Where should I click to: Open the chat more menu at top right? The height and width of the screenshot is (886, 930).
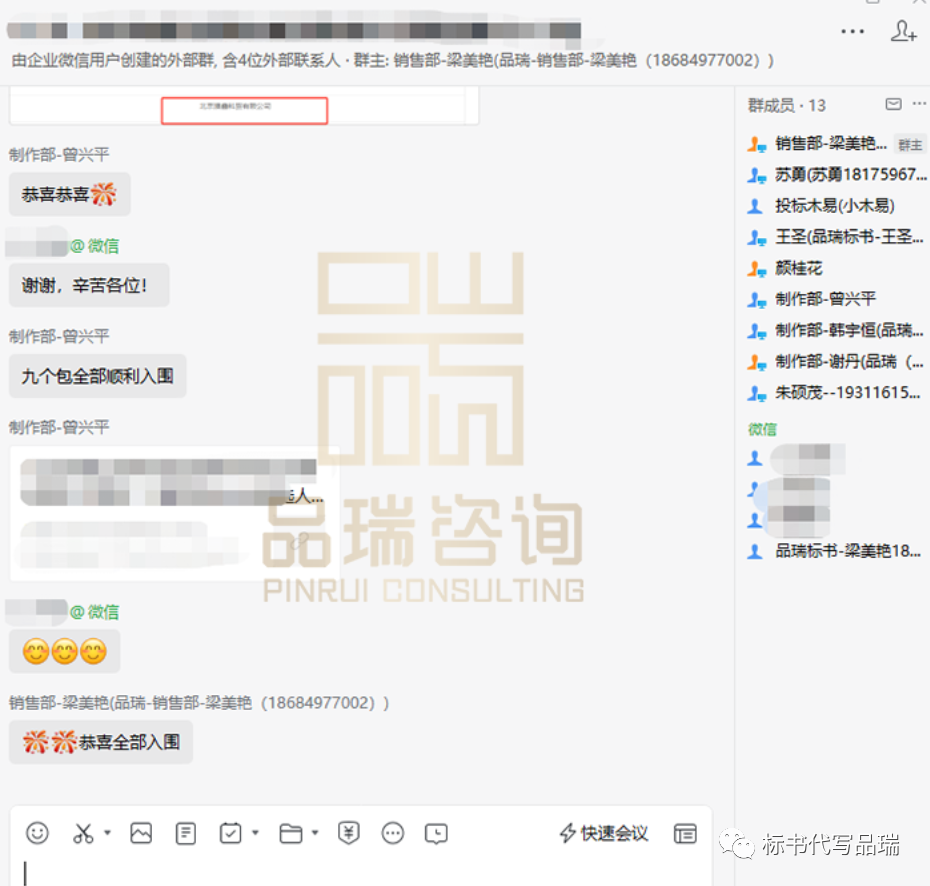click(852, 31)
